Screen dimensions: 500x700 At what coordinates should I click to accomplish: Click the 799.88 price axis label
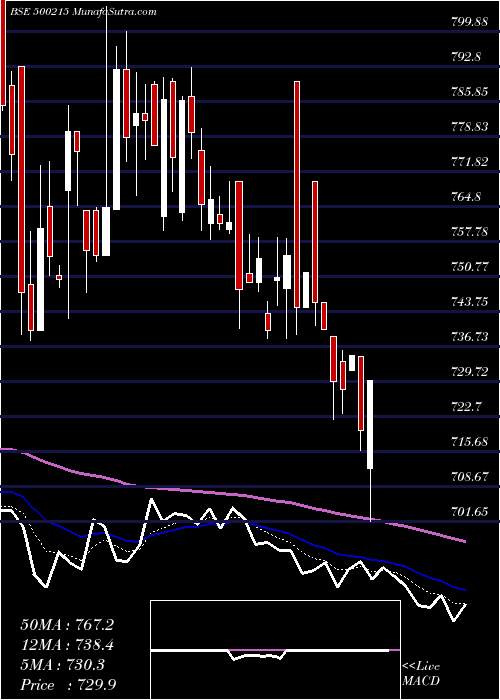[x=469, y=22]
